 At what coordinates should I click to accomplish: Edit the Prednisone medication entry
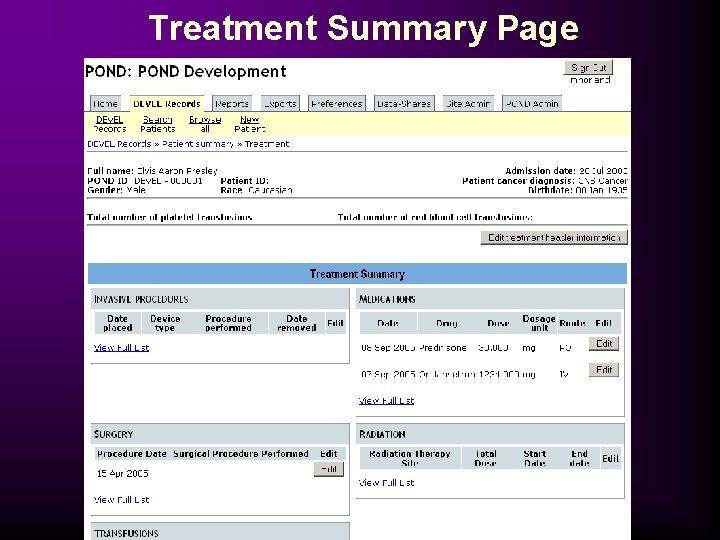coord(604,343)
